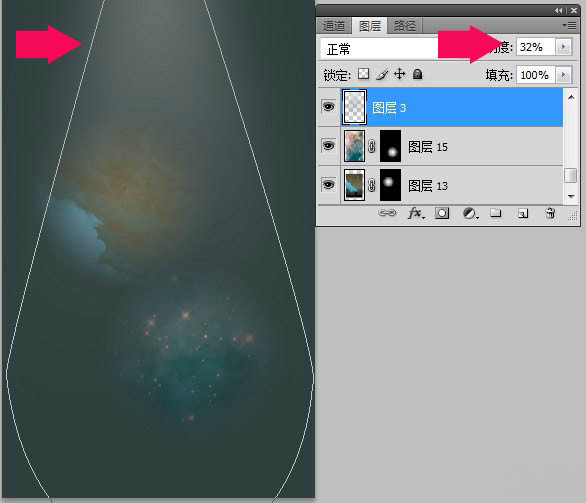The width and height of the screenshot is (586, 503).
Task: Hide 图层 3 layer visibility
Action: click(329, 107)
